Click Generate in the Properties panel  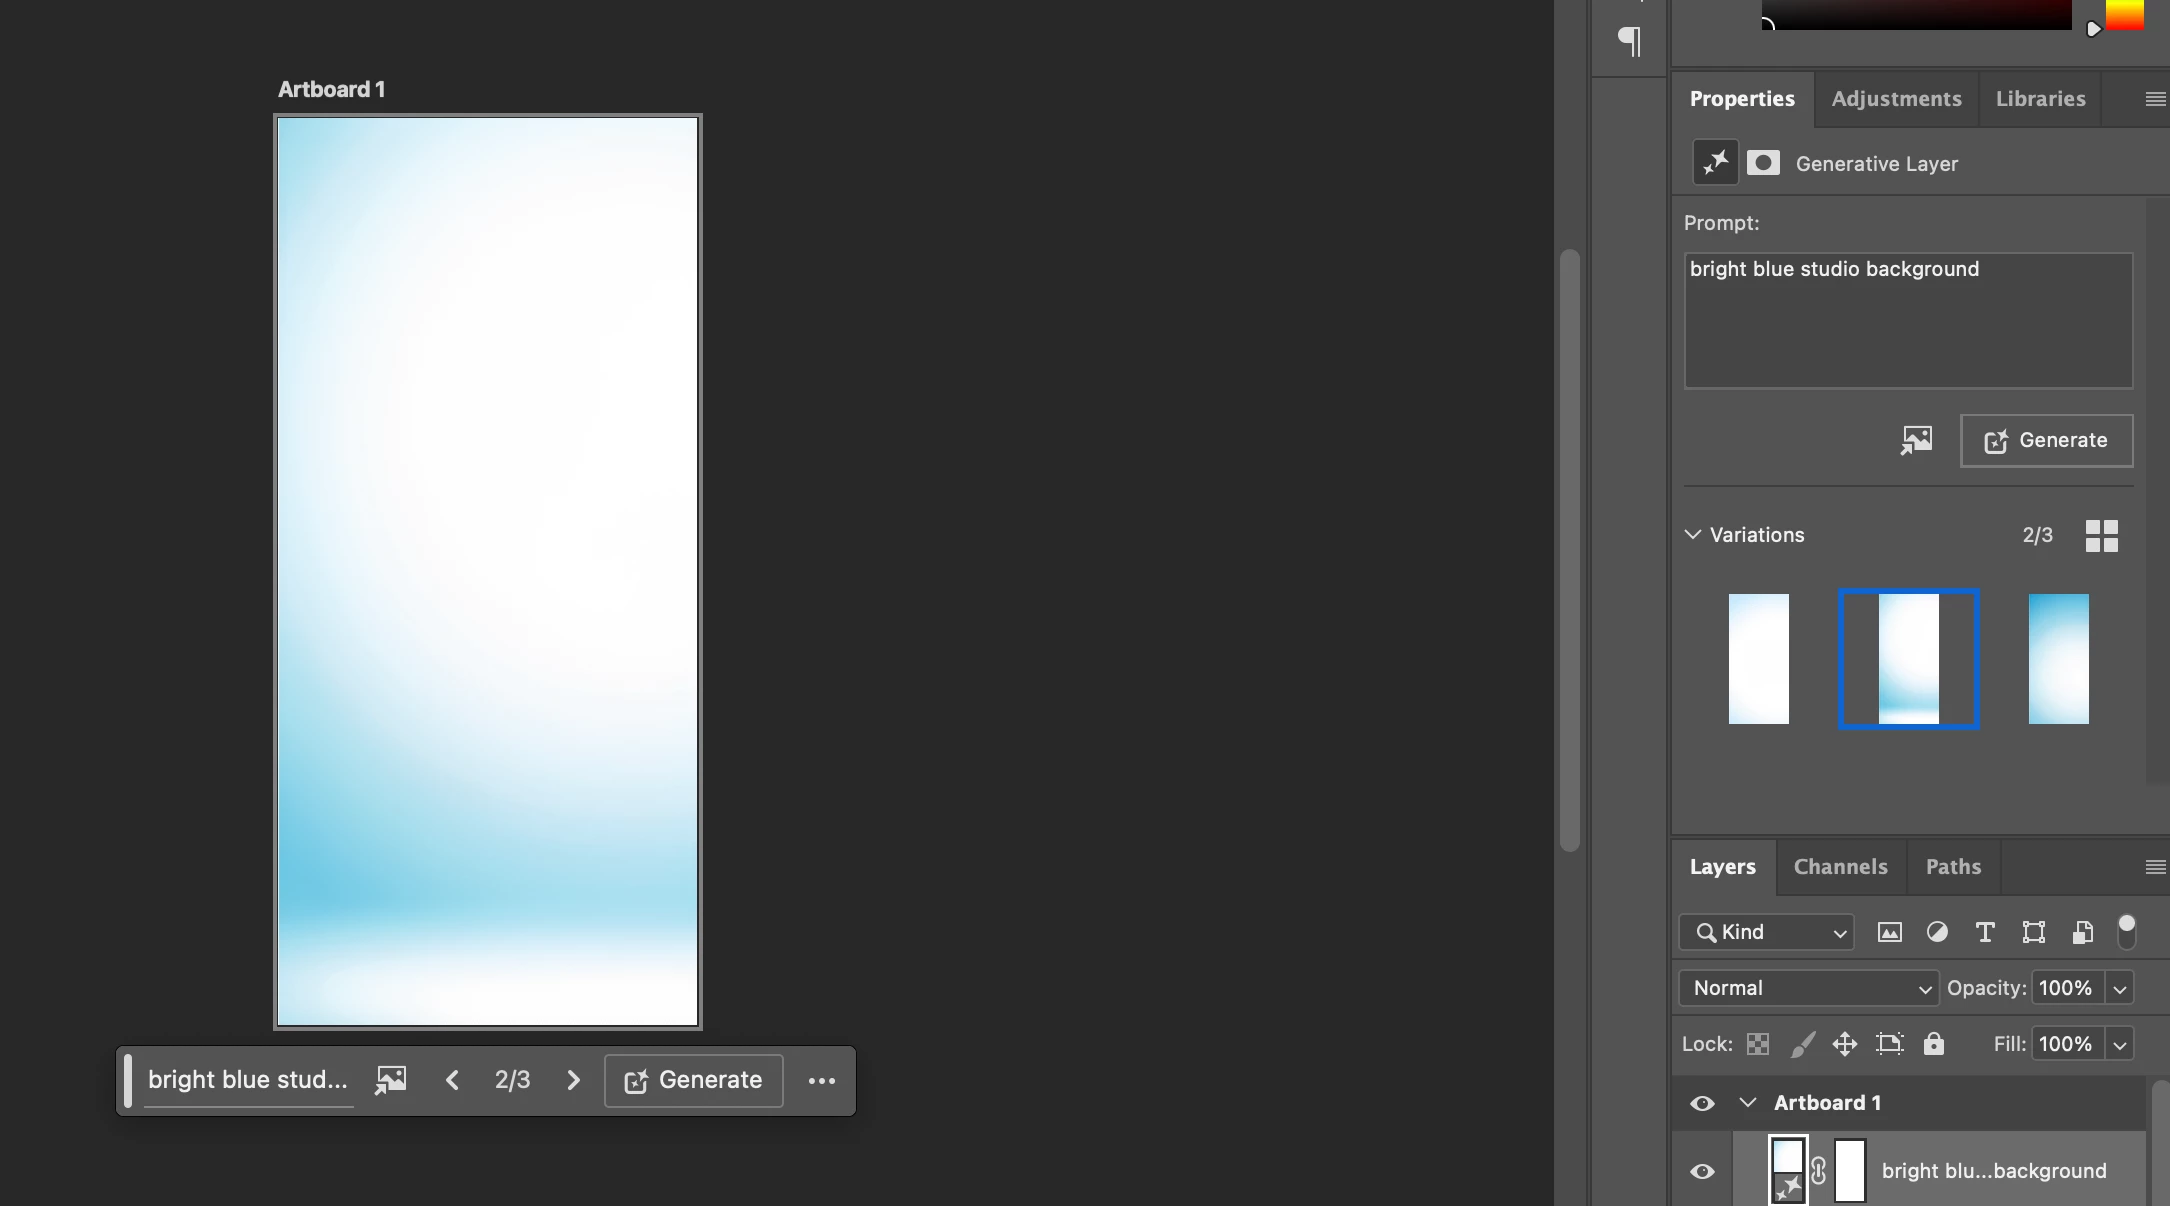point(2046,440)
